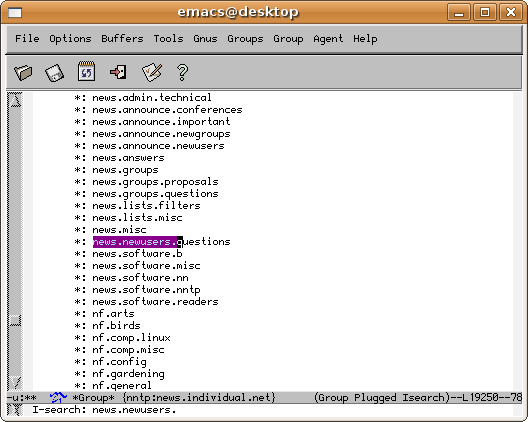Image resolution: width=528 pixels, height=422 pixels.
Task: Open the Groups menu
Action: coord(245,39)
